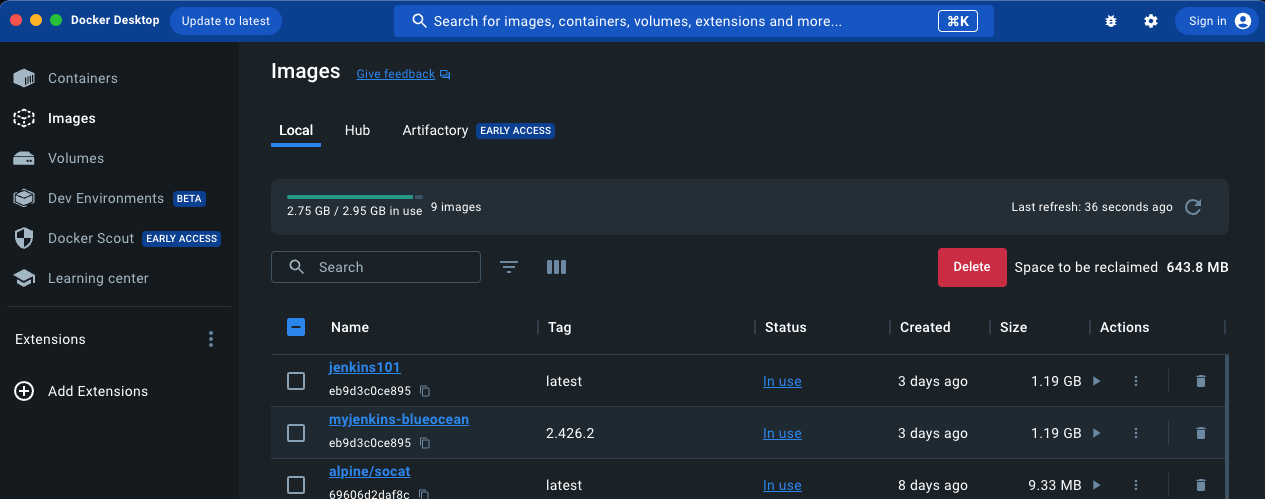Sort by the Tag column header
Image resolution: width=1265 pixels, height=499 pixels.
[x=559, y=327]
